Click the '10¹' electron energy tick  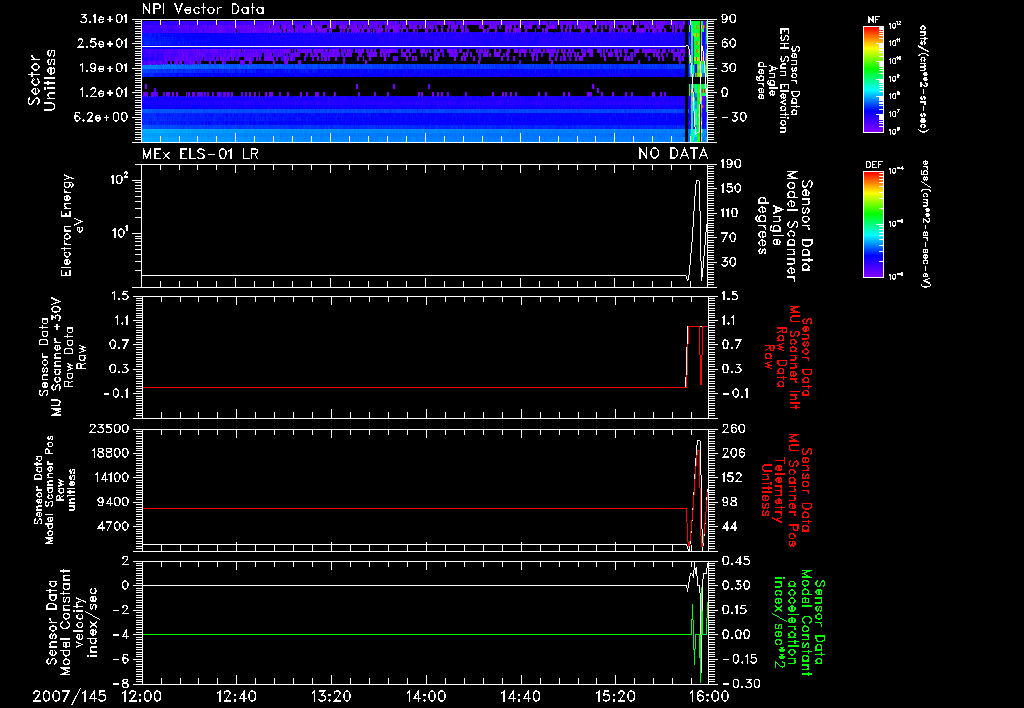120,234
